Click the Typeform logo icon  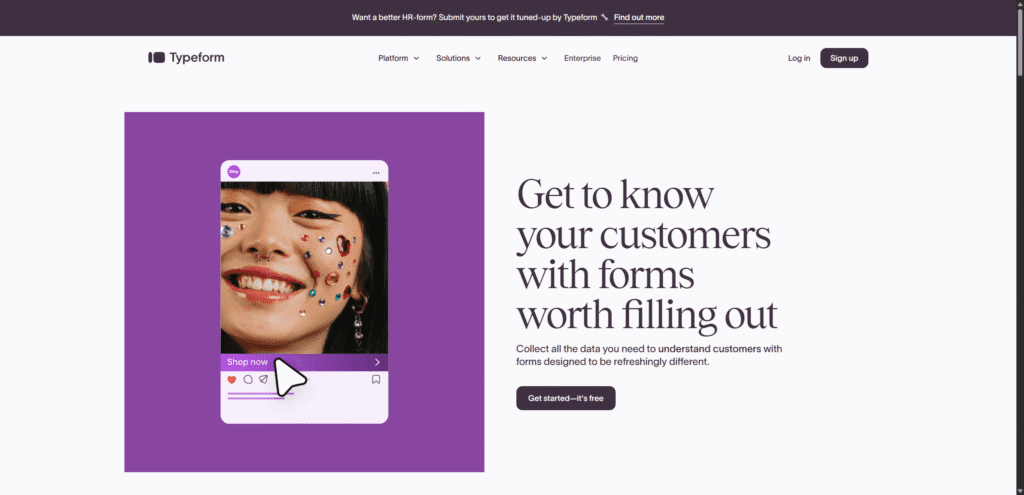(156, 58)
